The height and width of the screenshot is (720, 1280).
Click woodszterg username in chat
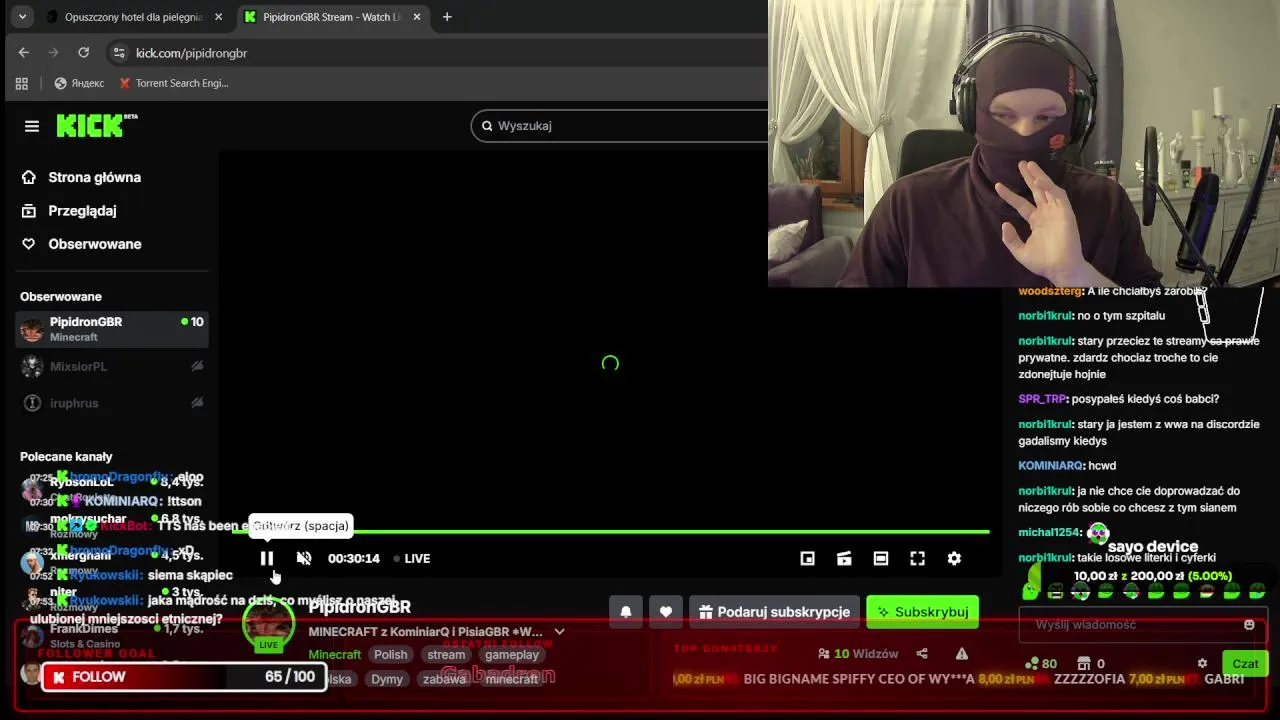(1050, 291)
